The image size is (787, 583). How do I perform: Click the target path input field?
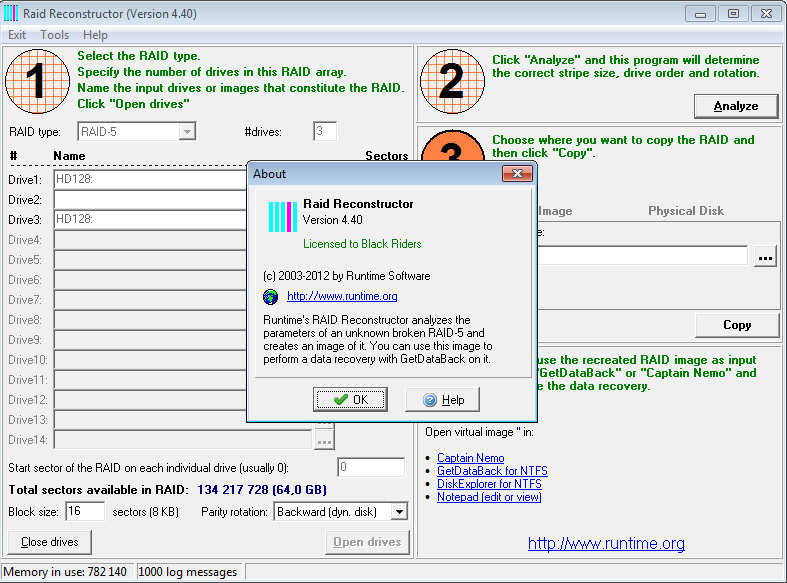(642, 256)
